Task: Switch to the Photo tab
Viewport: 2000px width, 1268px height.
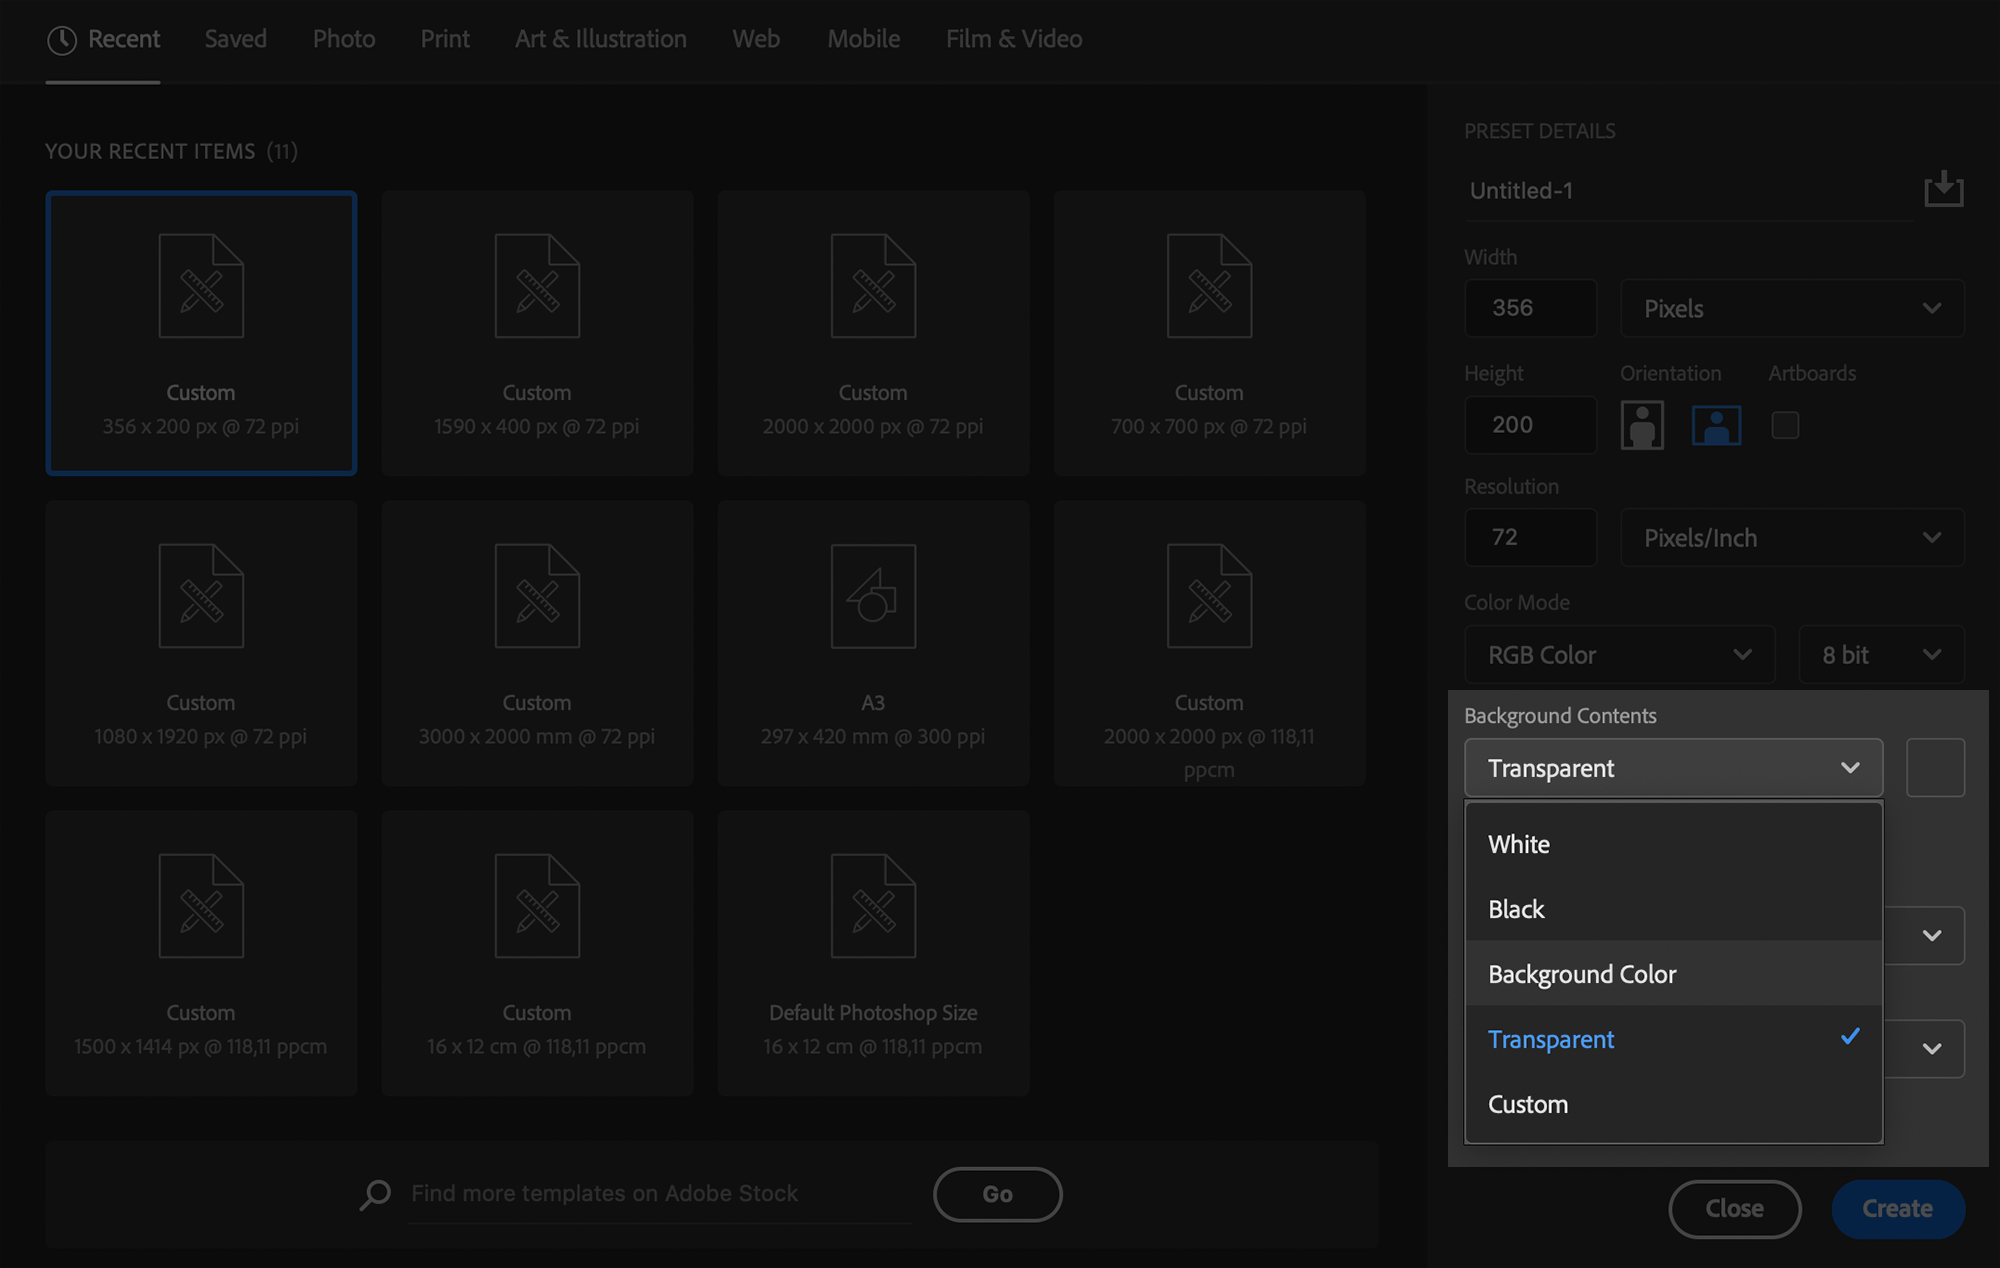Action: 344,39
